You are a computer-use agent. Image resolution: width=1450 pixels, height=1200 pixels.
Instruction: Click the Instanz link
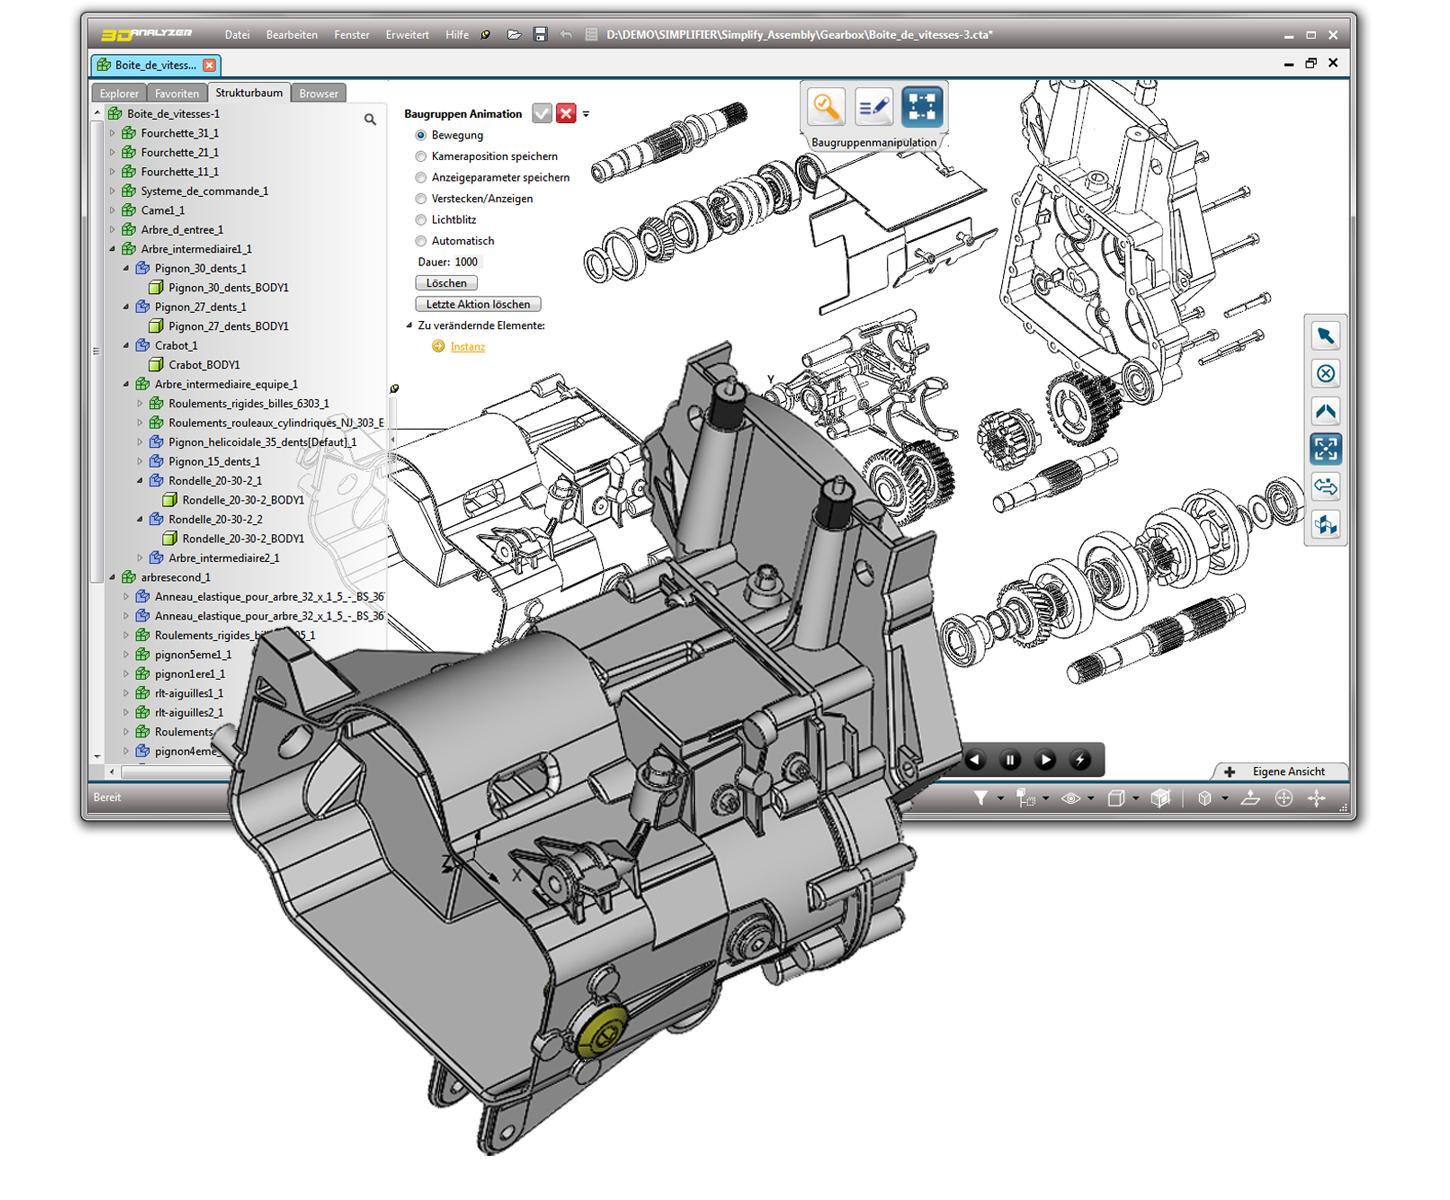click(x=468, y=347)
